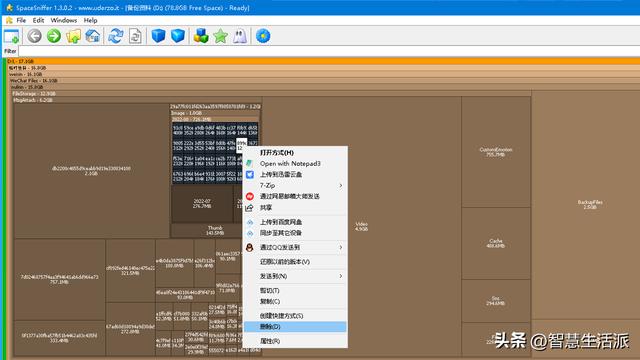The image size is (640, 360).
Task: Click inside the Filter input field
Action: (329, 51)
